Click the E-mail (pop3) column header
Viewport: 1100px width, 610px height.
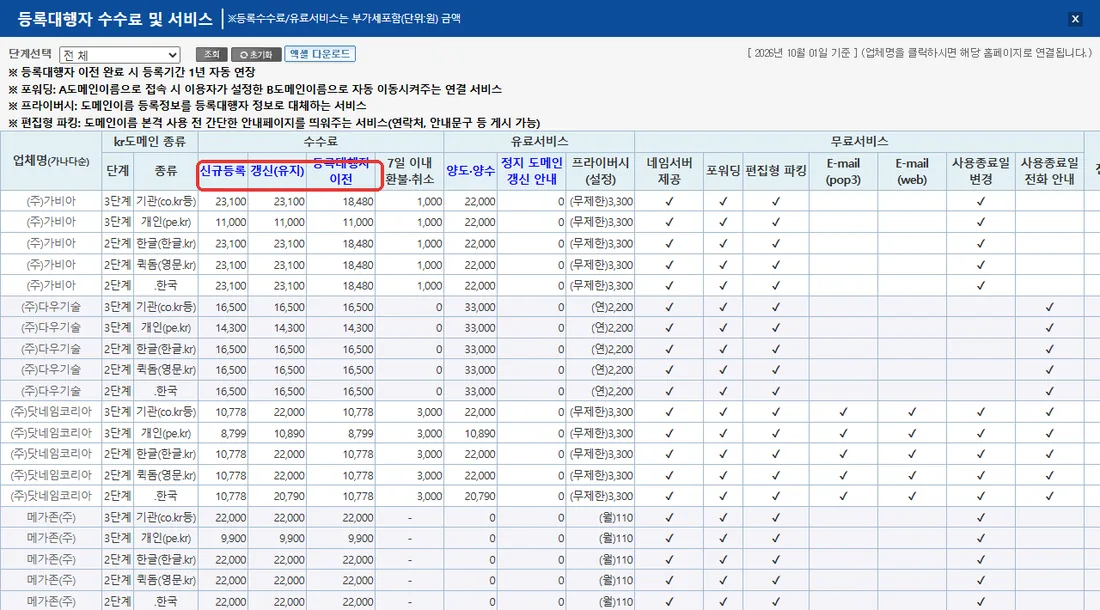843,171
